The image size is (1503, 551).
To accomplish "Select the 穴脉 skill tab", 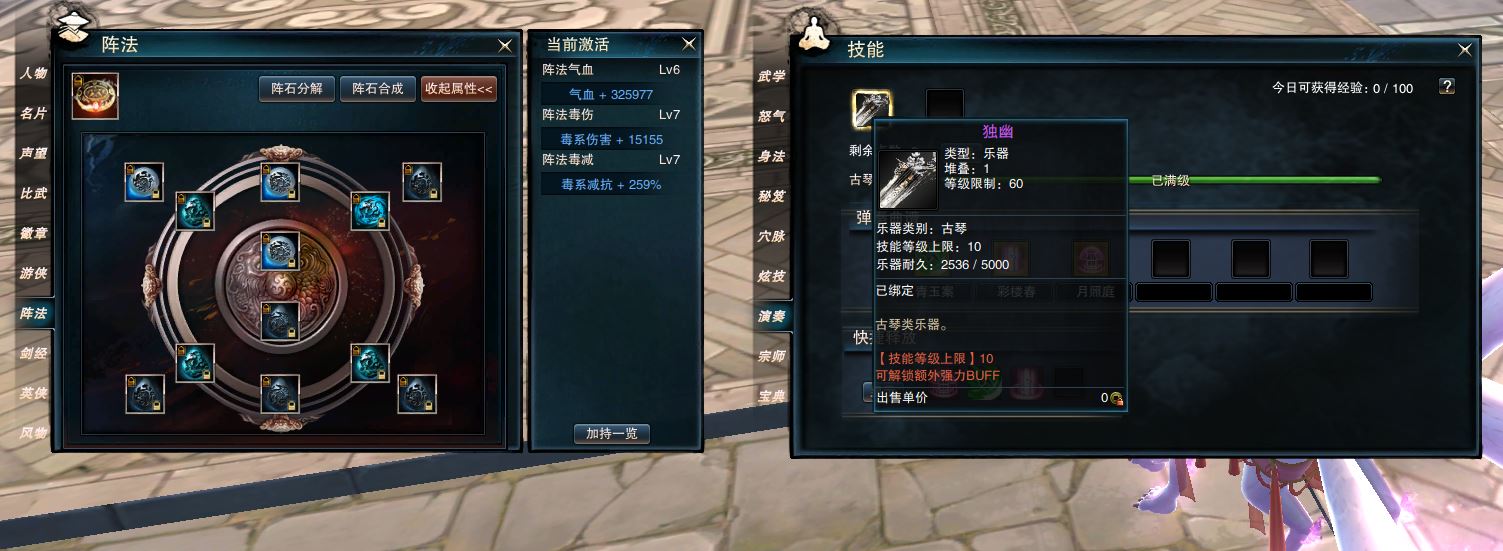I will coord(771,236).
